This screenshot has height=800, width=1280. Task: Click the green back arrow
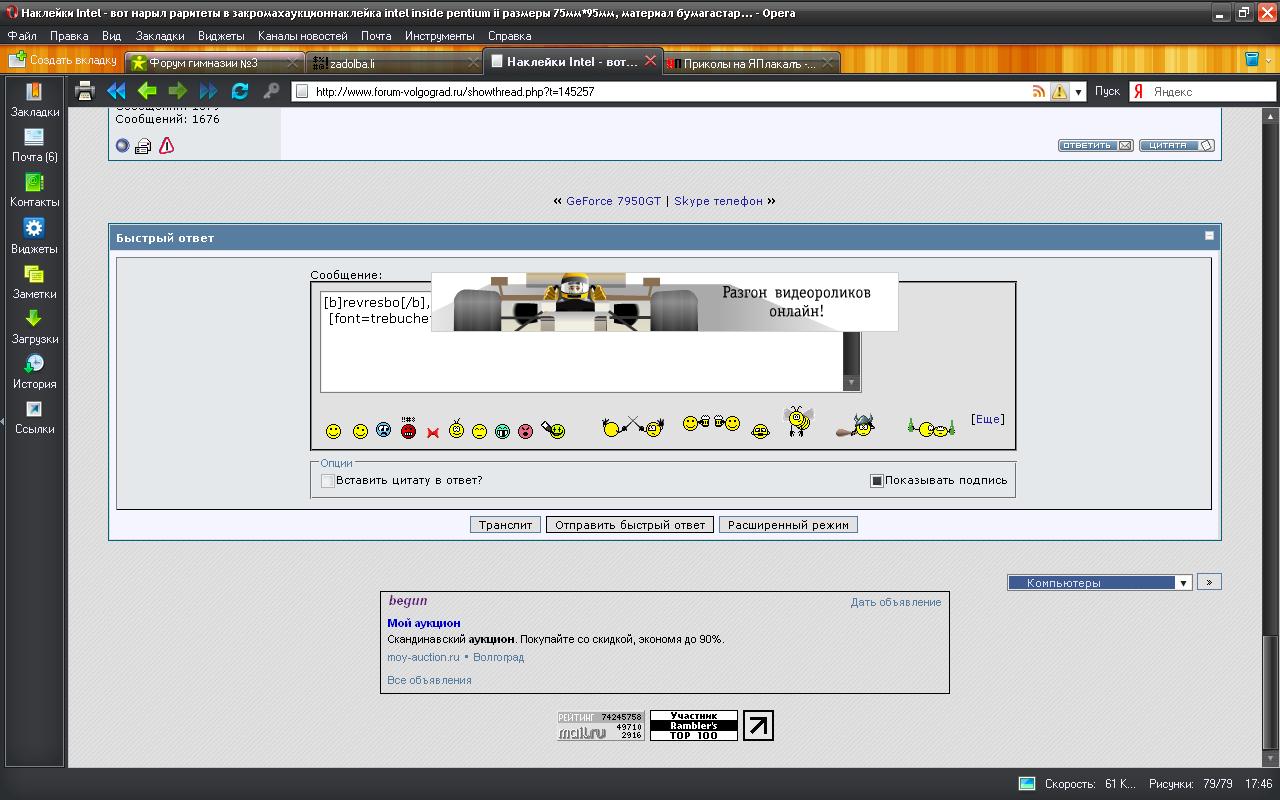coord(147,91)
